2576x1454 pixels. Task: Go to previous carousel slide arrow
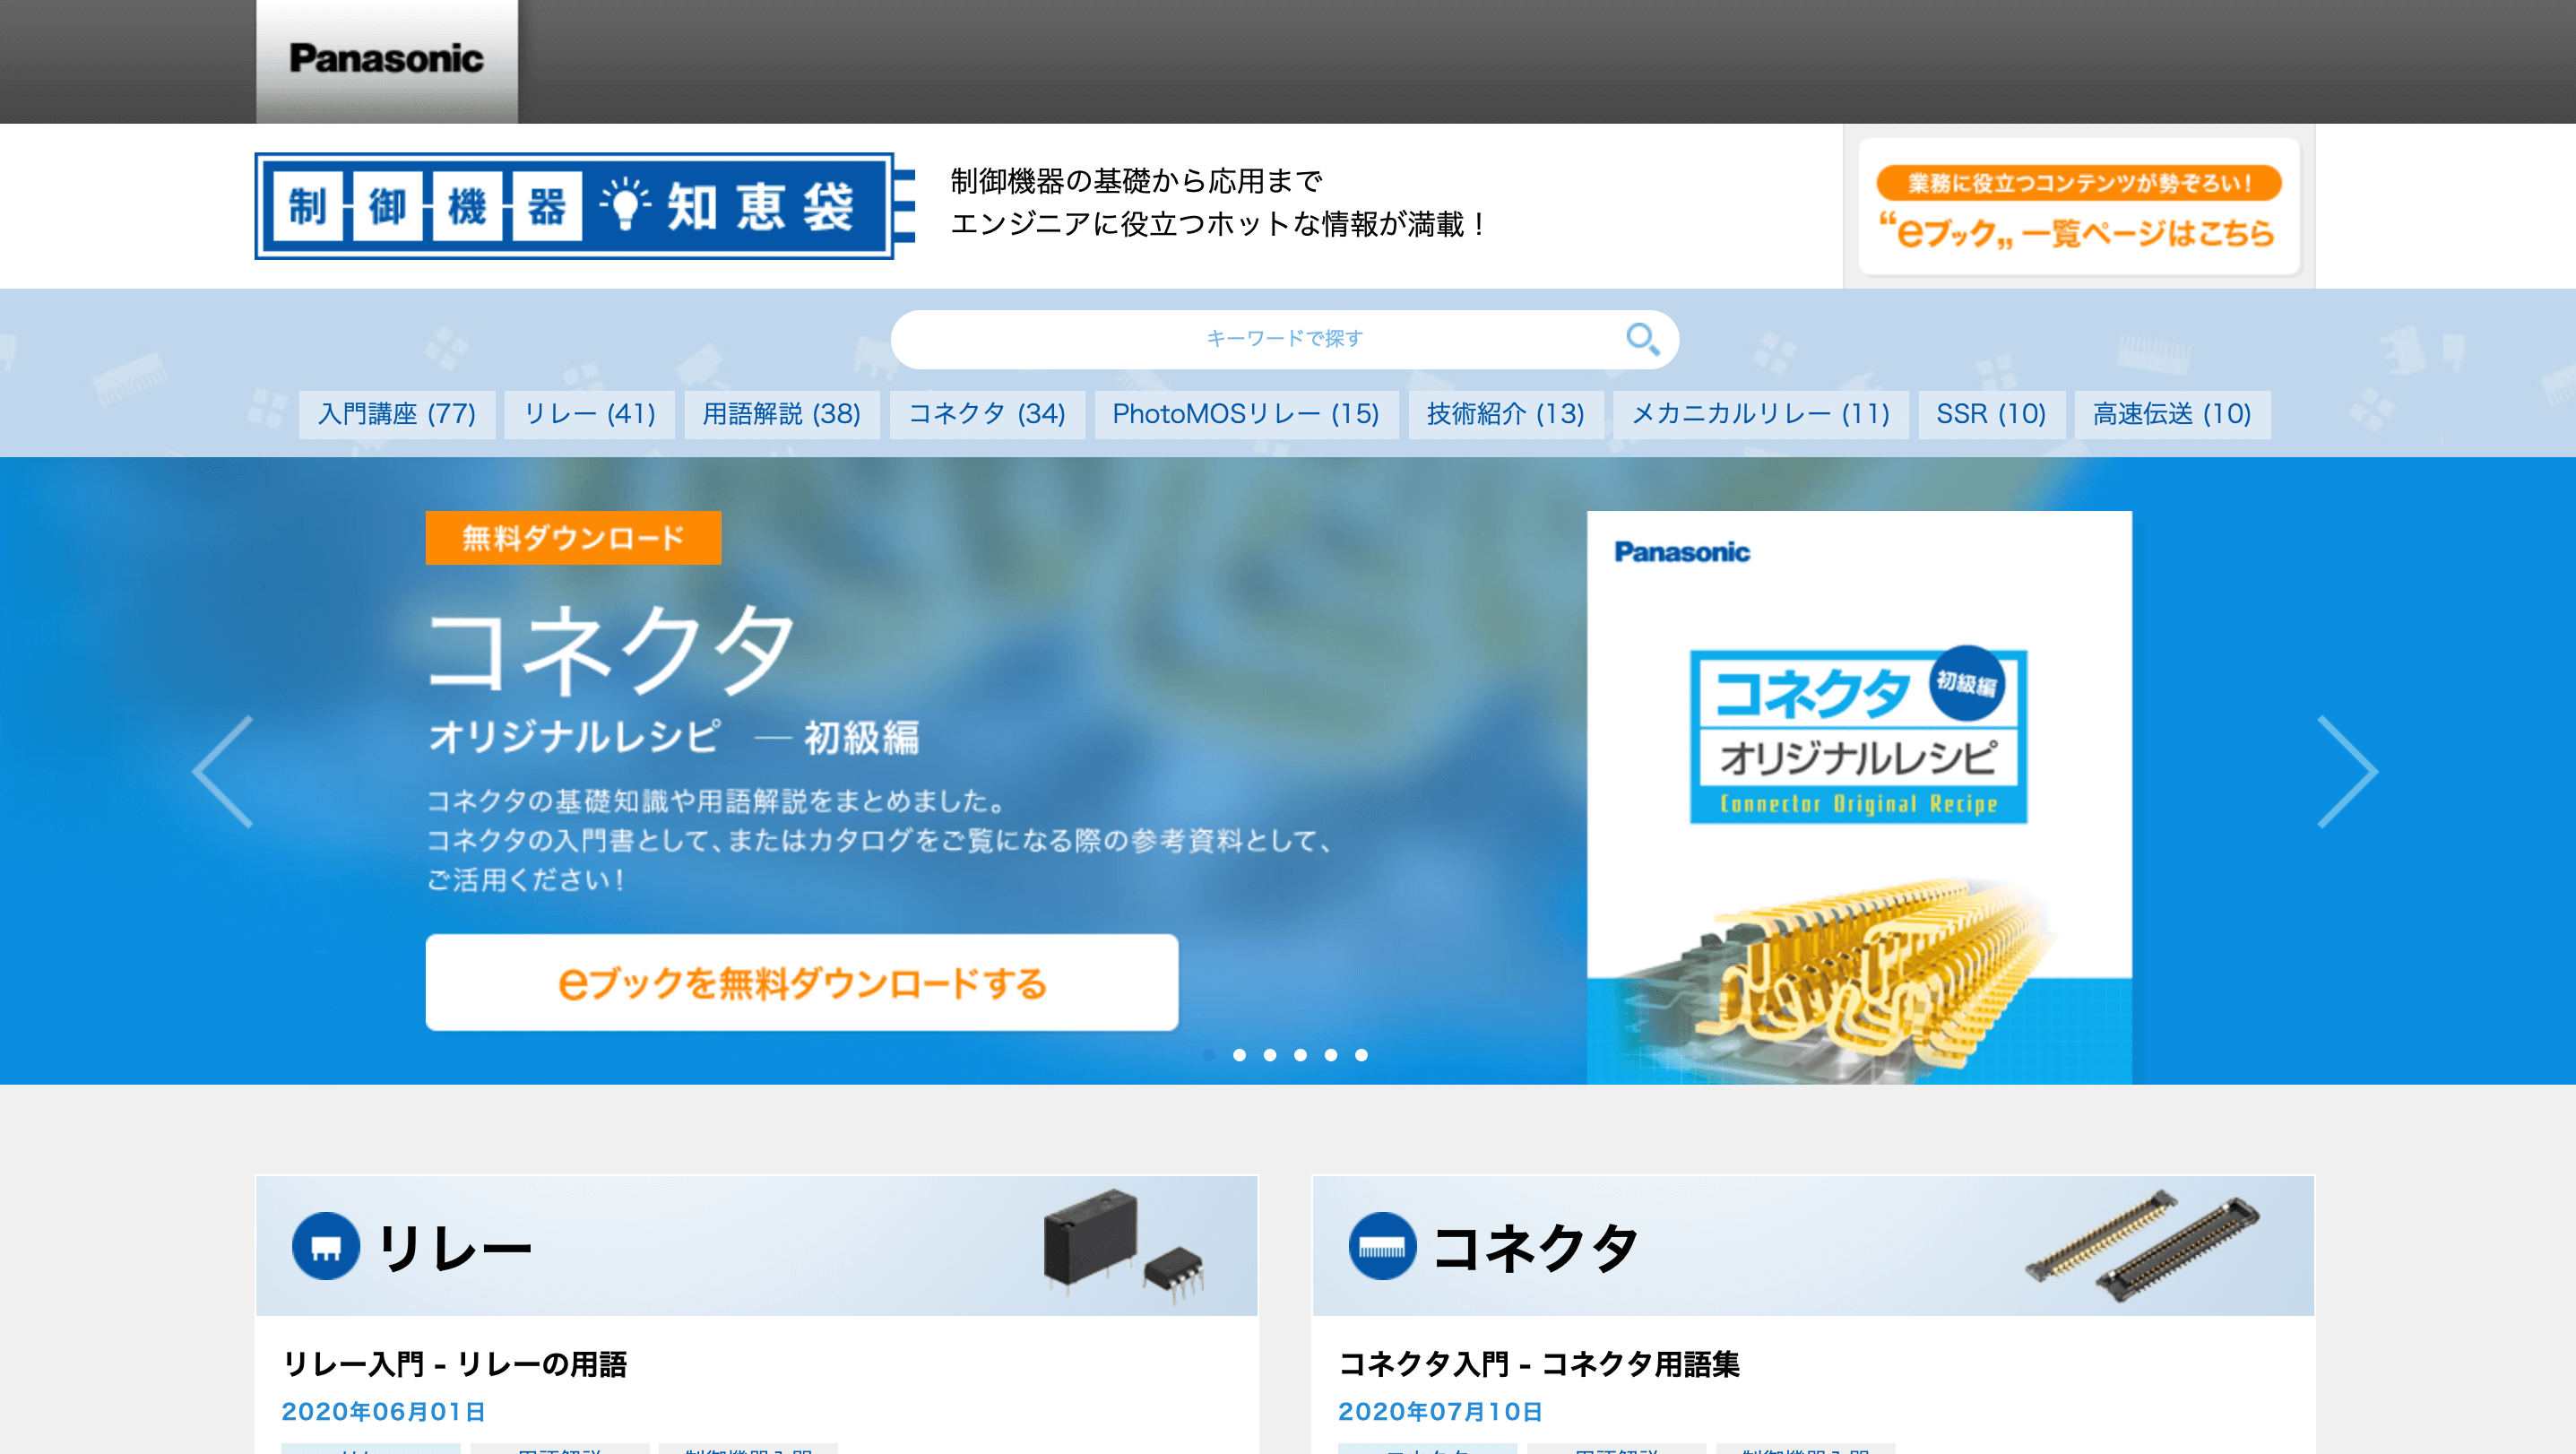click(223, 771)
